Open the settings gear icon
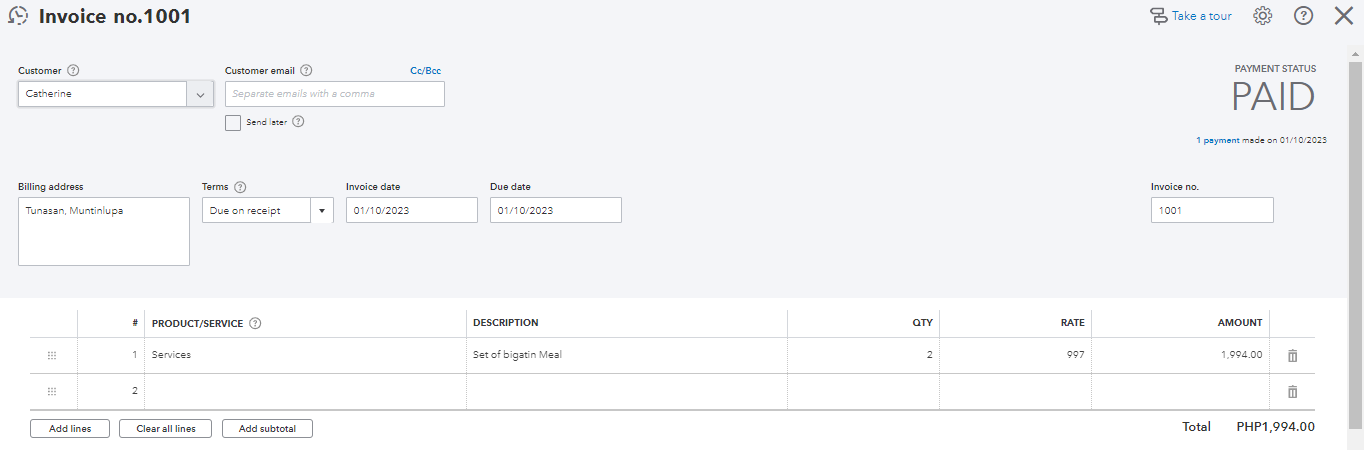Viewport: 1364px width, 450px height. pos(1263,16)
